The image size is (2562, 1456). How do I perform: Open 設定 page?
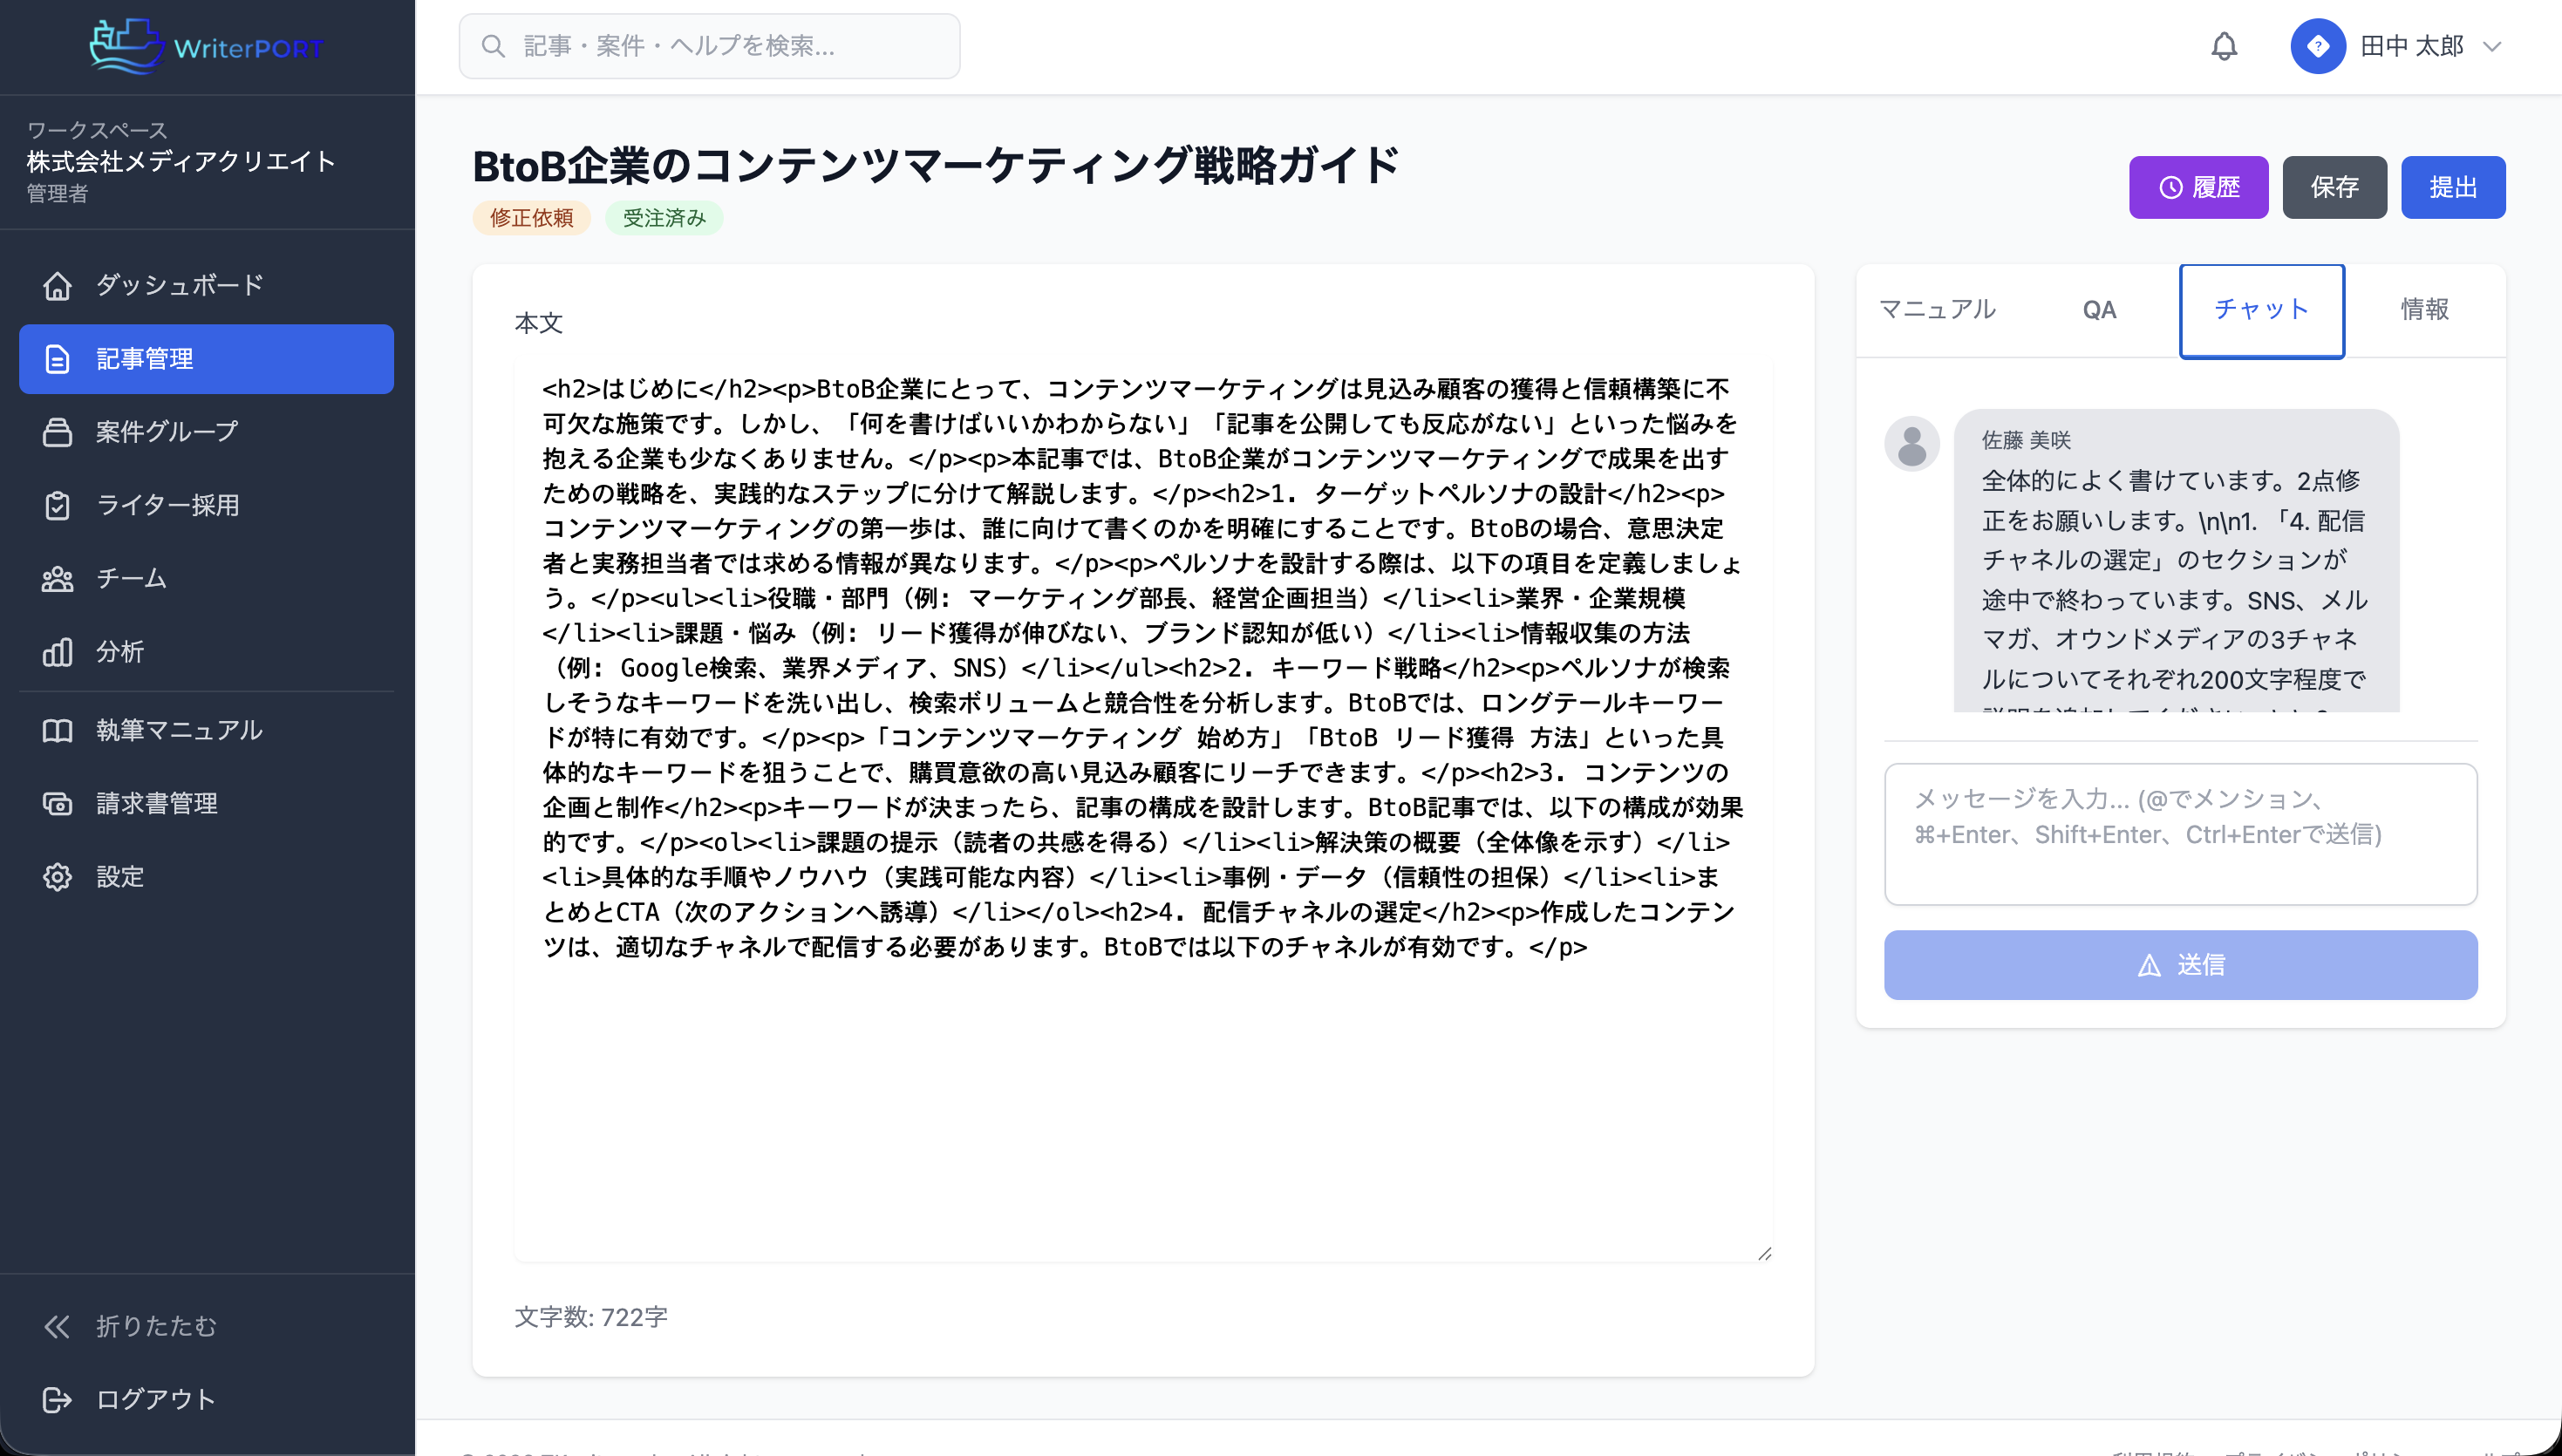click(x=206, y=877)
